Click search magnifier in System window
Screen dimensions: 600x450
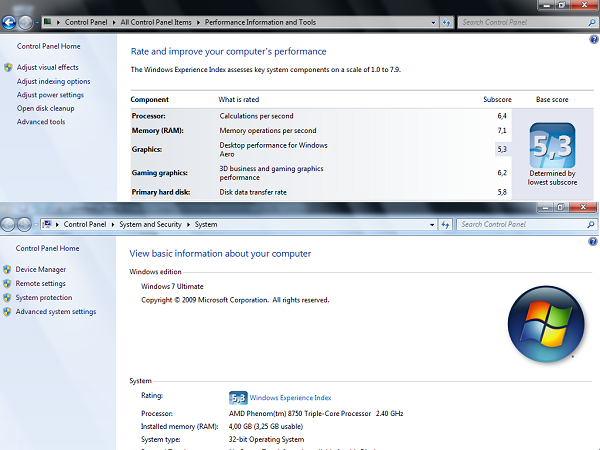pyautogui.click(x=590, y=225)
